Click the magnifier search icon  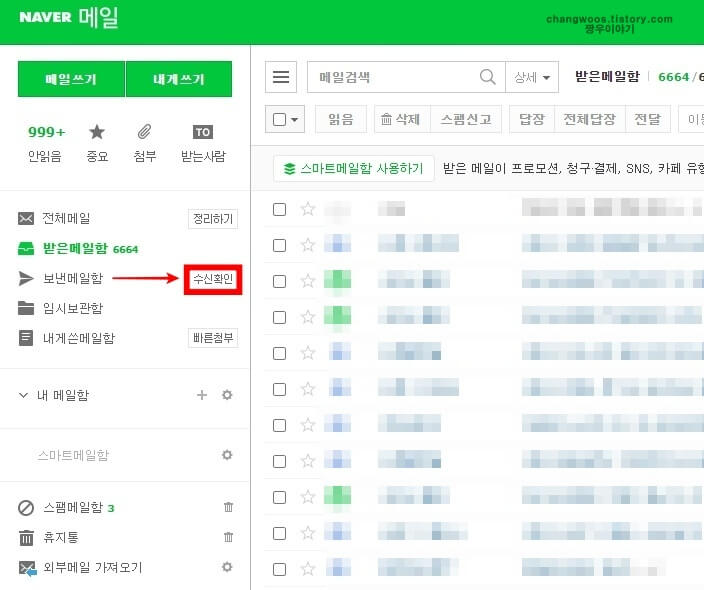tap(487, 77)
